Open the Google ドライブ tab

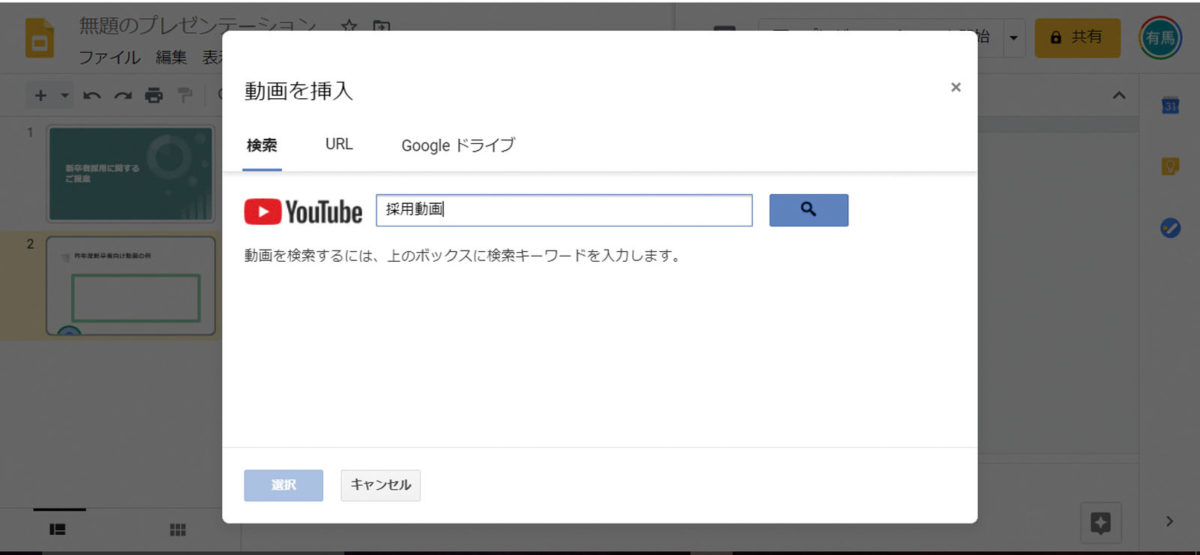pos(458,145)
